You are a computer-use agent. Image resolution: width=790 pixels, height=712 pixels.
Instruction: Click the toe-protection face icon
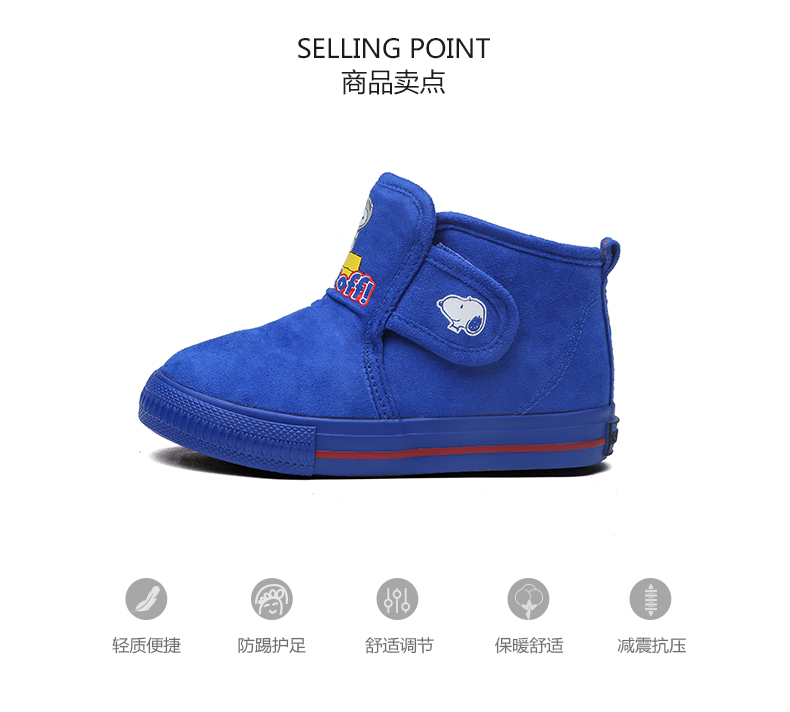[272, 599]
